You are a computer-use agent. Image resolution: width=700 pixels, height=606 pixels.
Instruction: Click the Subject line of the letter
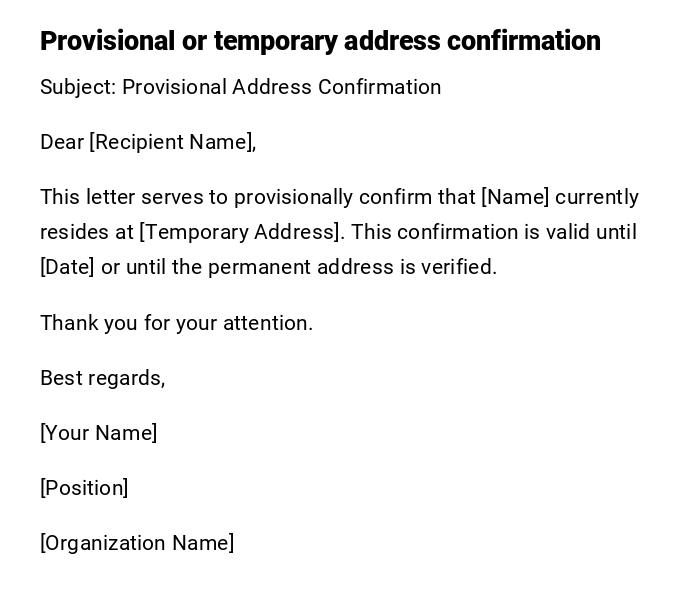(x=240, y=87)
